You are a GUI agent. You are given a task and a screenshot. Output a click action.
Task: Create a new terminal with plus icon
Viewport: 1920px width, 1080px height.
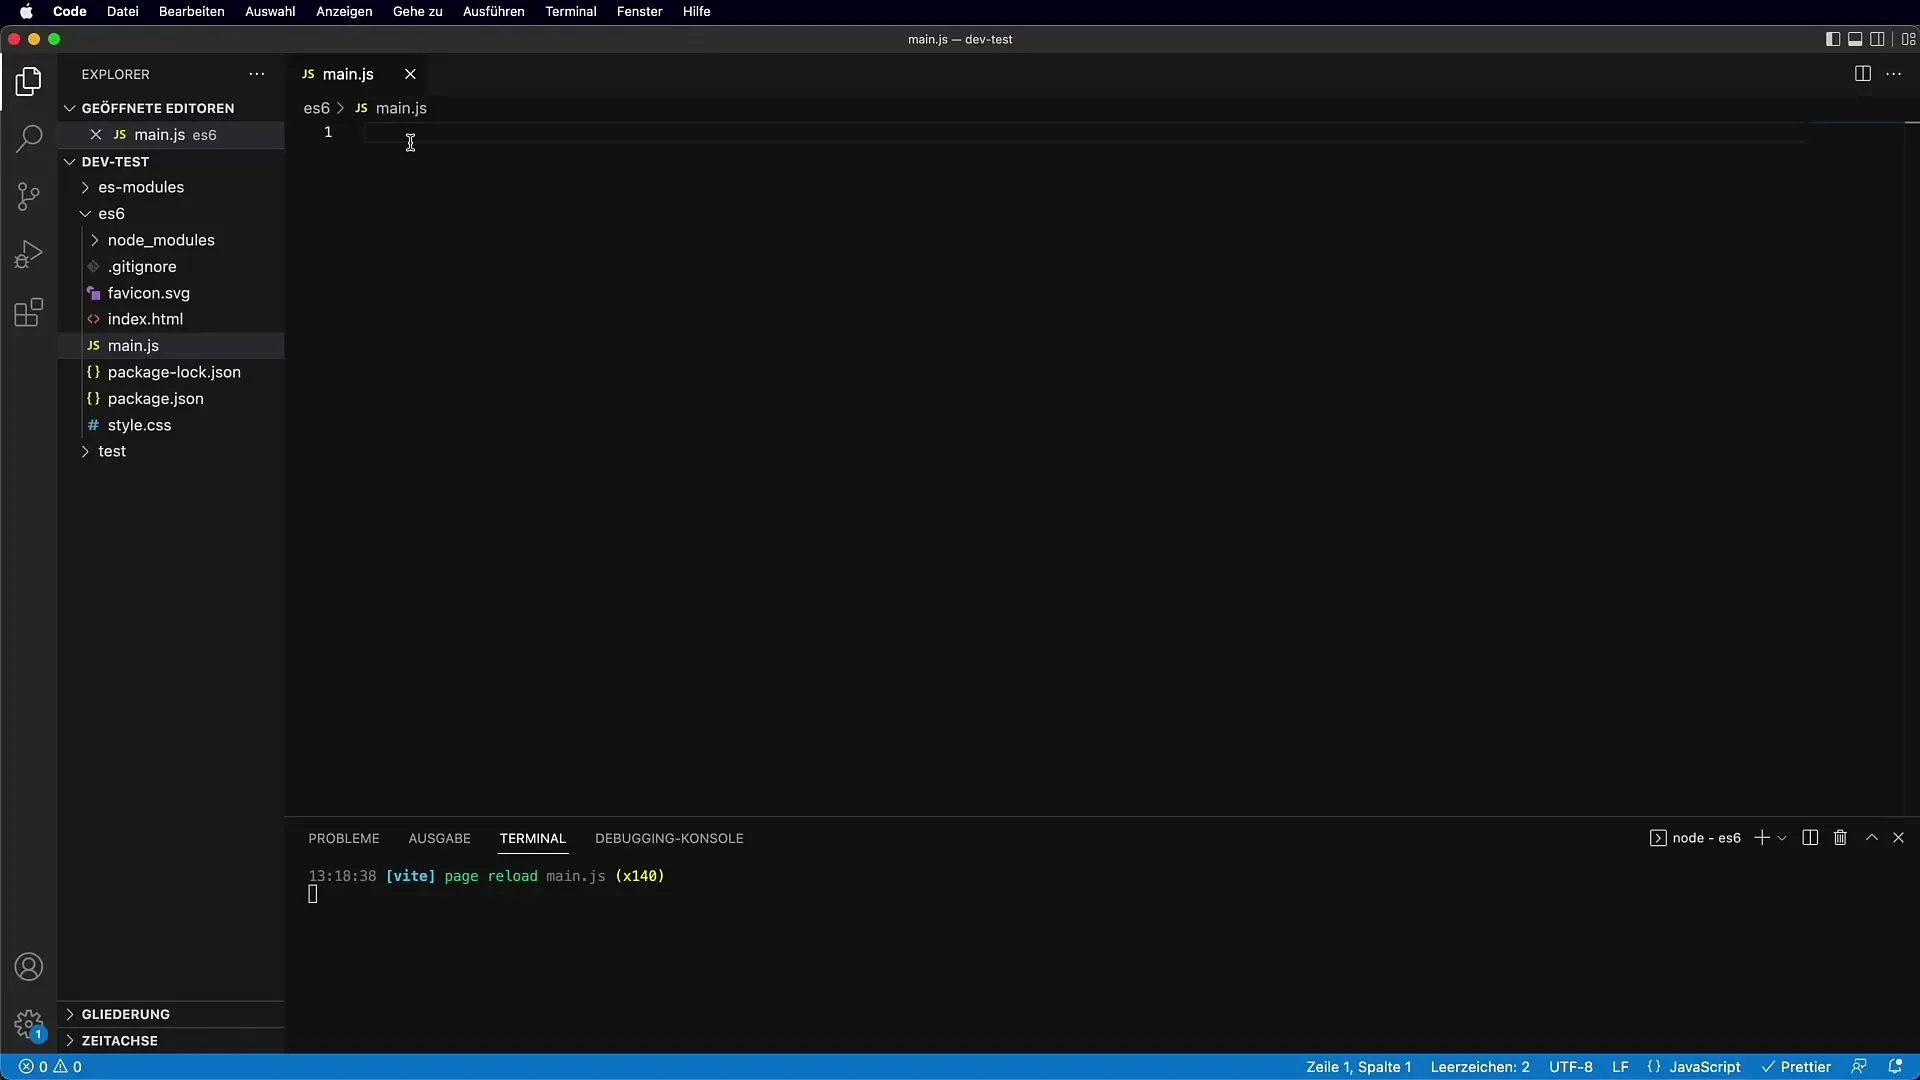1762,838
